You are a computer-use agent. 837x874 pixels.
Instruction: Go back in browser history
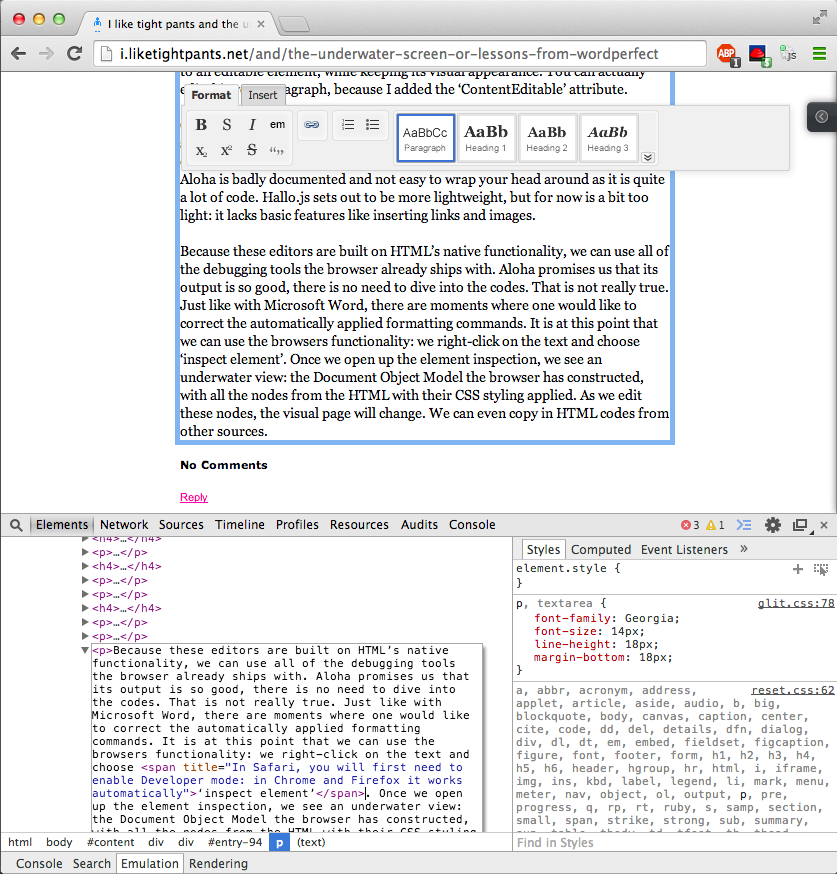[x=18, y=54]
